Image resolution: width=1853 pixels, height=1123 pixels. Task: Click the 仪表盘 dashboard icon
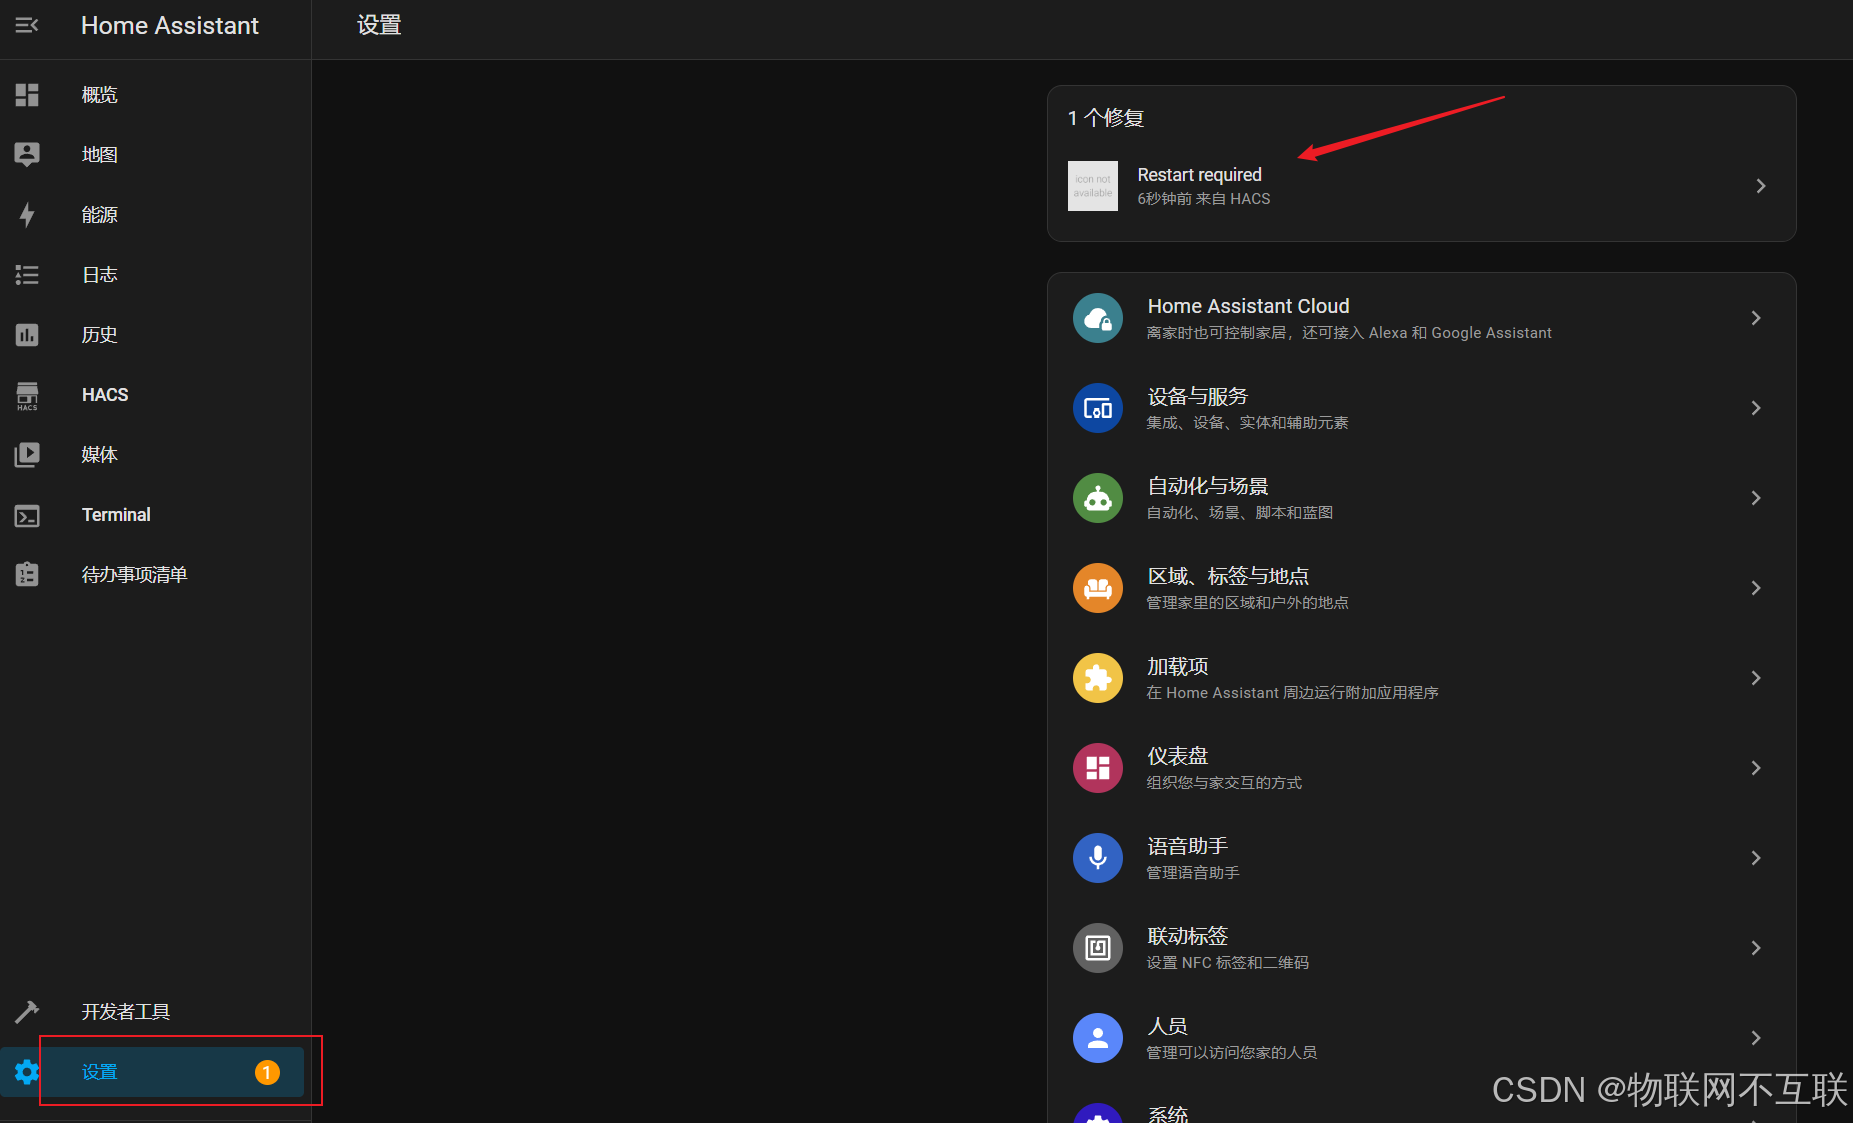tap(1098, 768)
